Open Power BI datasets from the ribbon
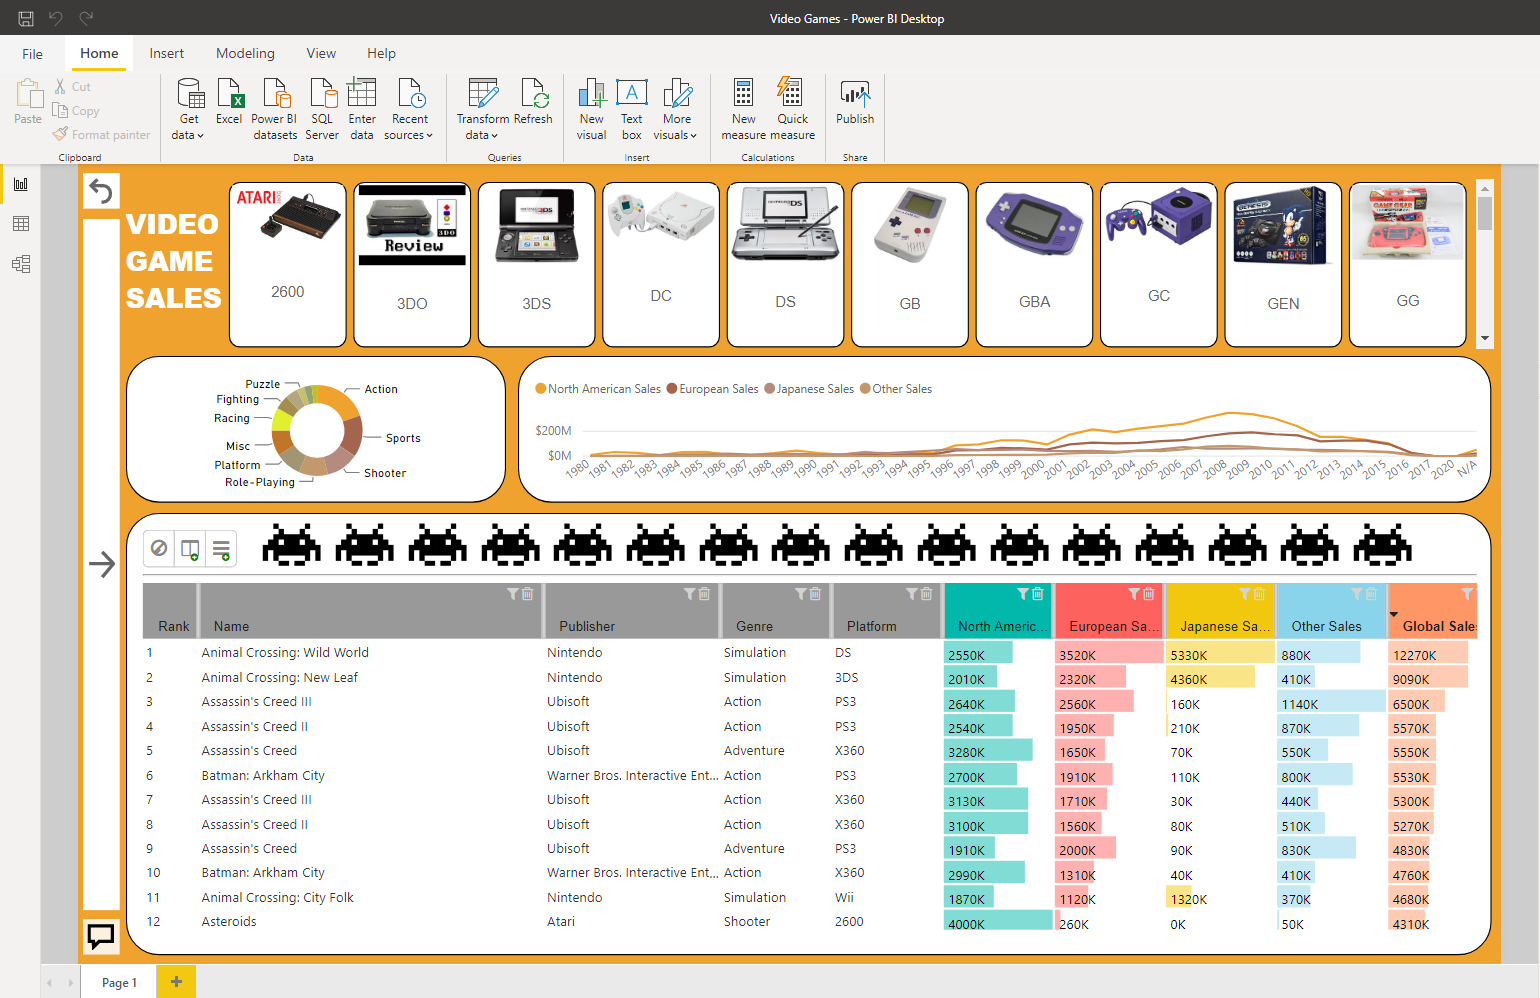This screenshot has height=998, width=1540. [275, 109]
